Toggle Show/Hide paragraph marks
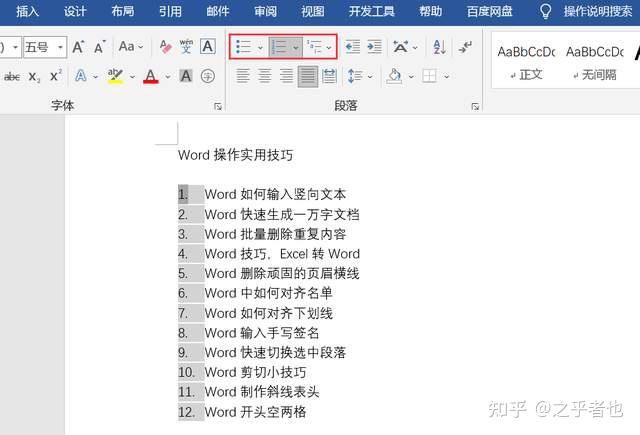The height and width of the screenshot is (435, 640). pyautogui.click(x=465, y=47)
